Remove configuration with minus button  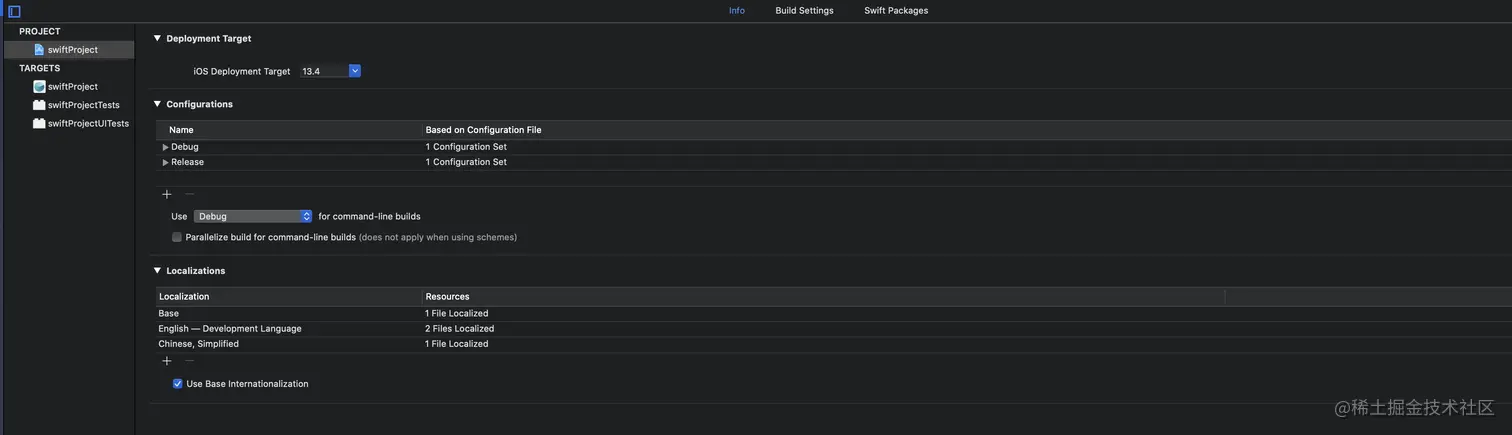pyautogui.click(x=189, y=194)
